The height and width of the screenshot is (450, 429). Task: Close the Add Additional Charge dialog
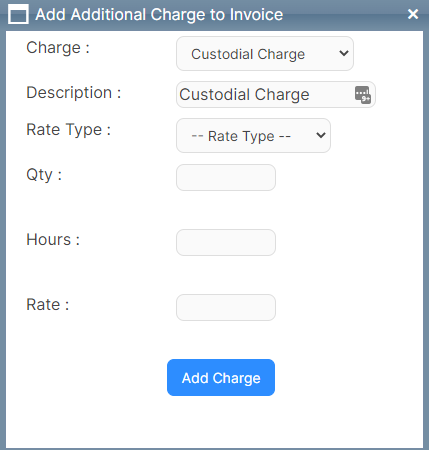tap(413, 14)
